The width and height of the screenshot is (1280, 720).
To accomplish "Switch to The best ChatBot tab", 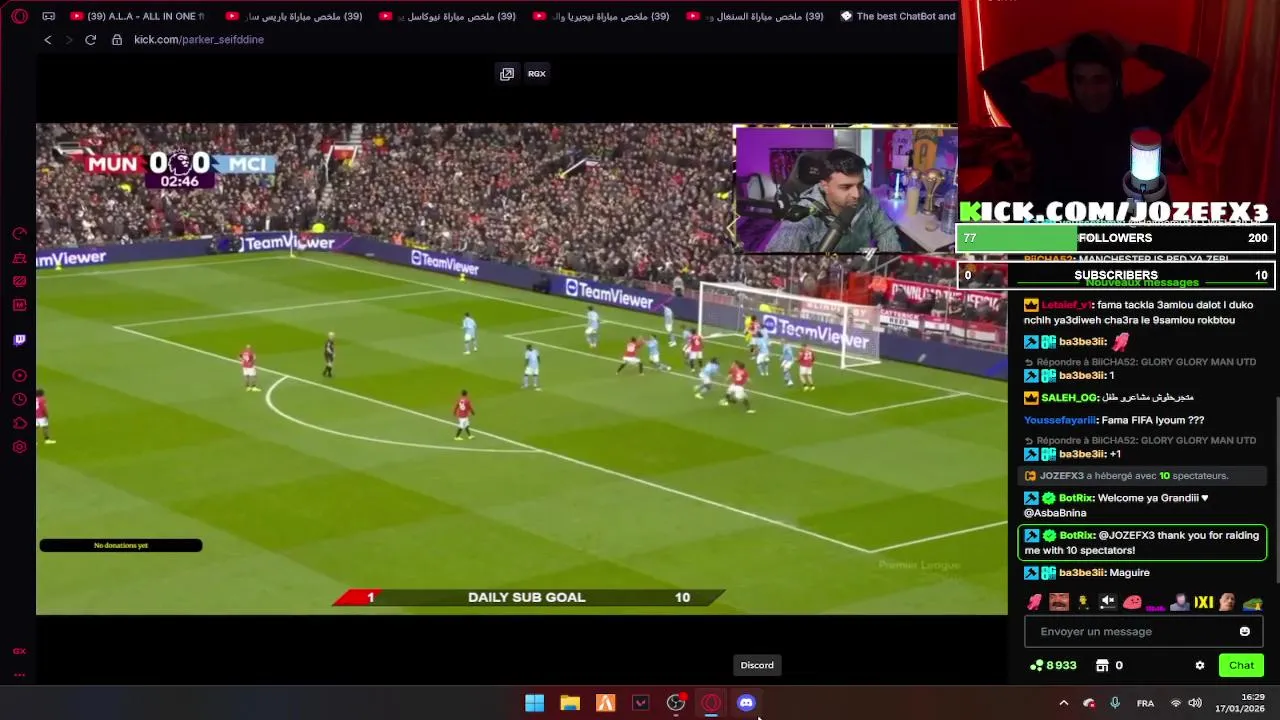I will [898, 16].
